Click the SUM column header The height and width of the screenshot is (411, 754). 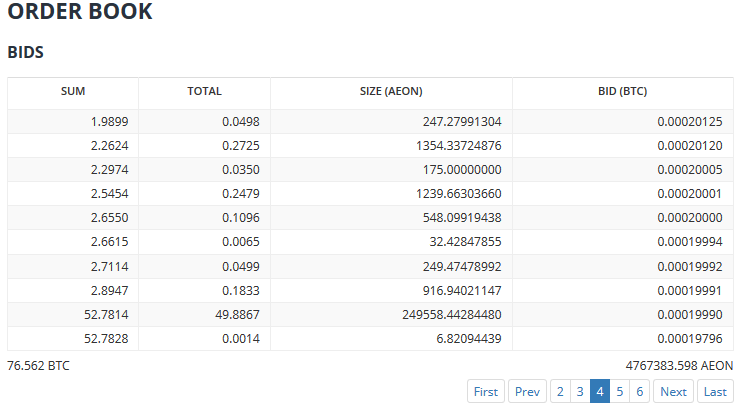pos(73,91)
